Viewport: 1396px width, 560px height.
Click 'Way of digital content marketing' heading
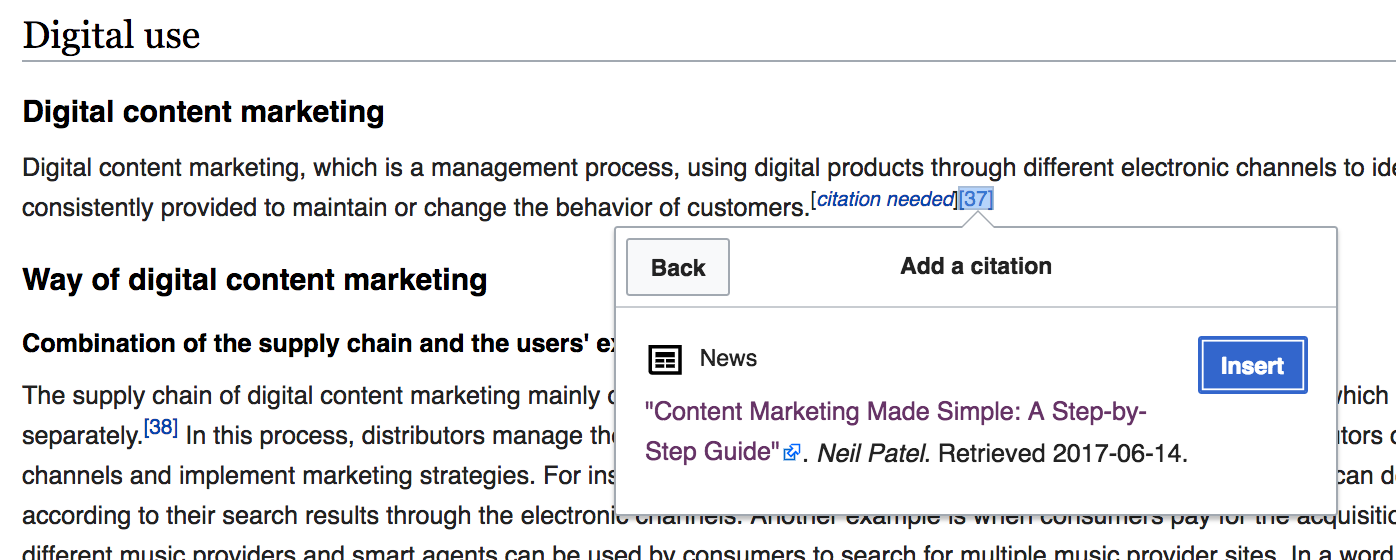point(254,279)
